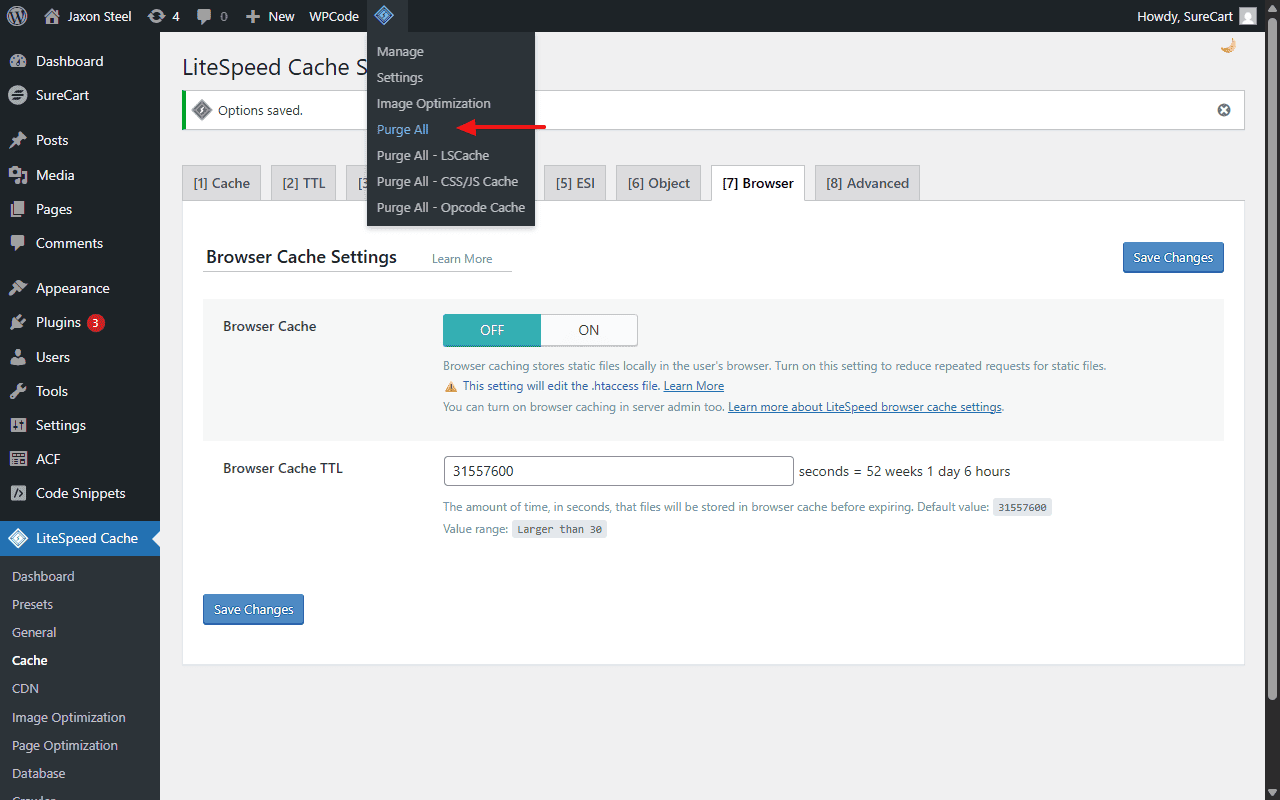This screenshot has height=800, width=1280.
Task: Click the Comments speech bubble icon in sidebar
Action: (x=18, y=243)
